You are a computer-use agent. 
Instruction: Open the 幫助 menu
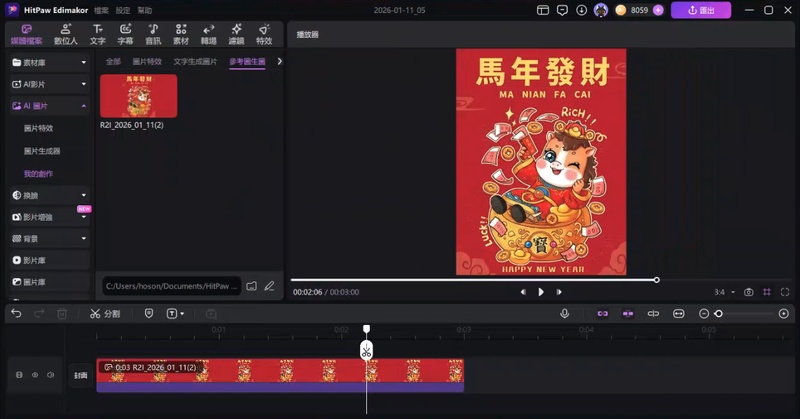tap(144, 10)
